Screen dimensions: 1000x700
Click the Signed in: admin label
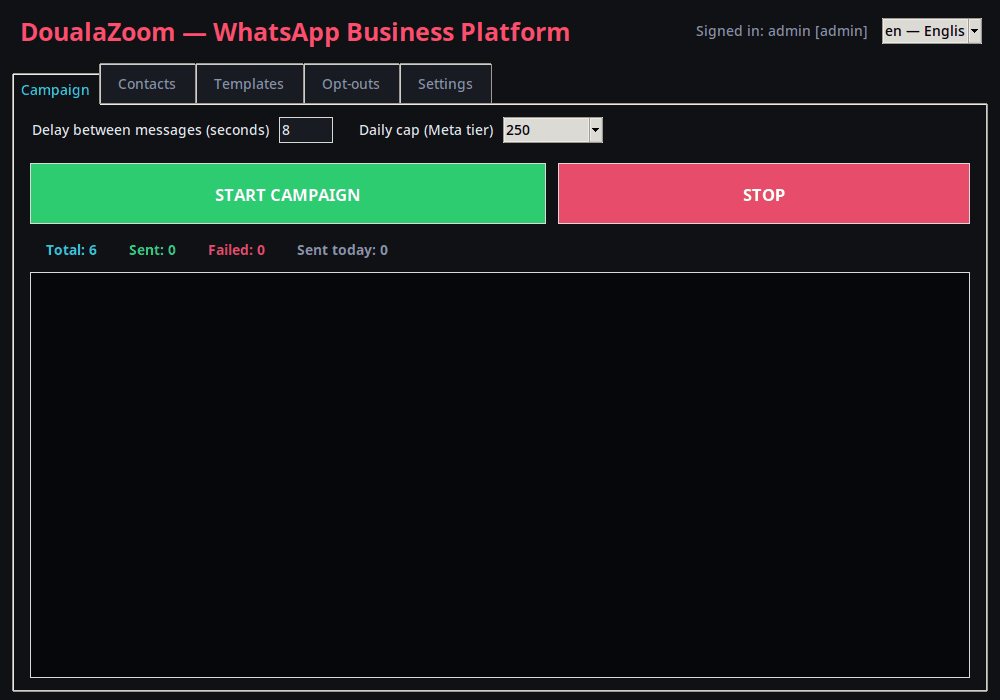(781, 31)
